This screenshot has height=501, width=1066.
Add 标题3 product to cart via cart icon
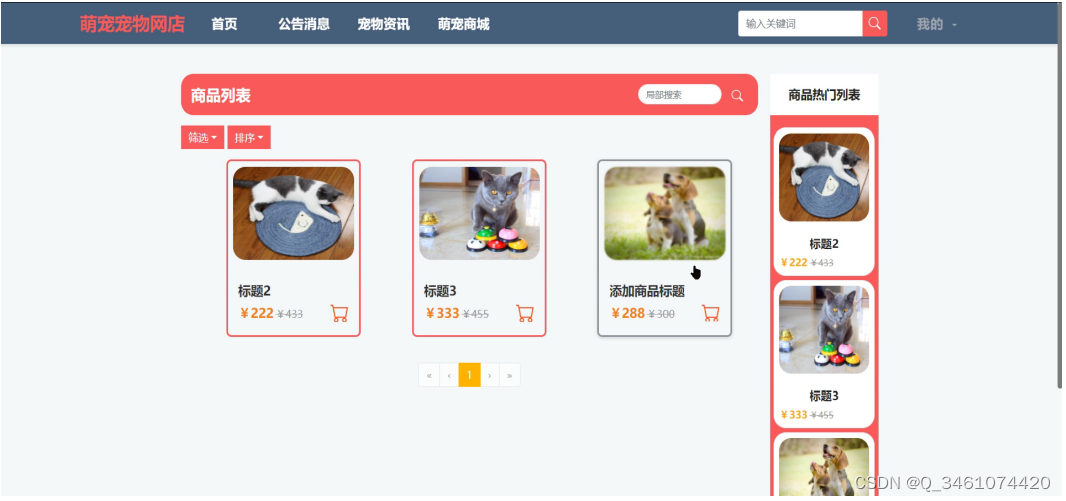tap(525, 313)
